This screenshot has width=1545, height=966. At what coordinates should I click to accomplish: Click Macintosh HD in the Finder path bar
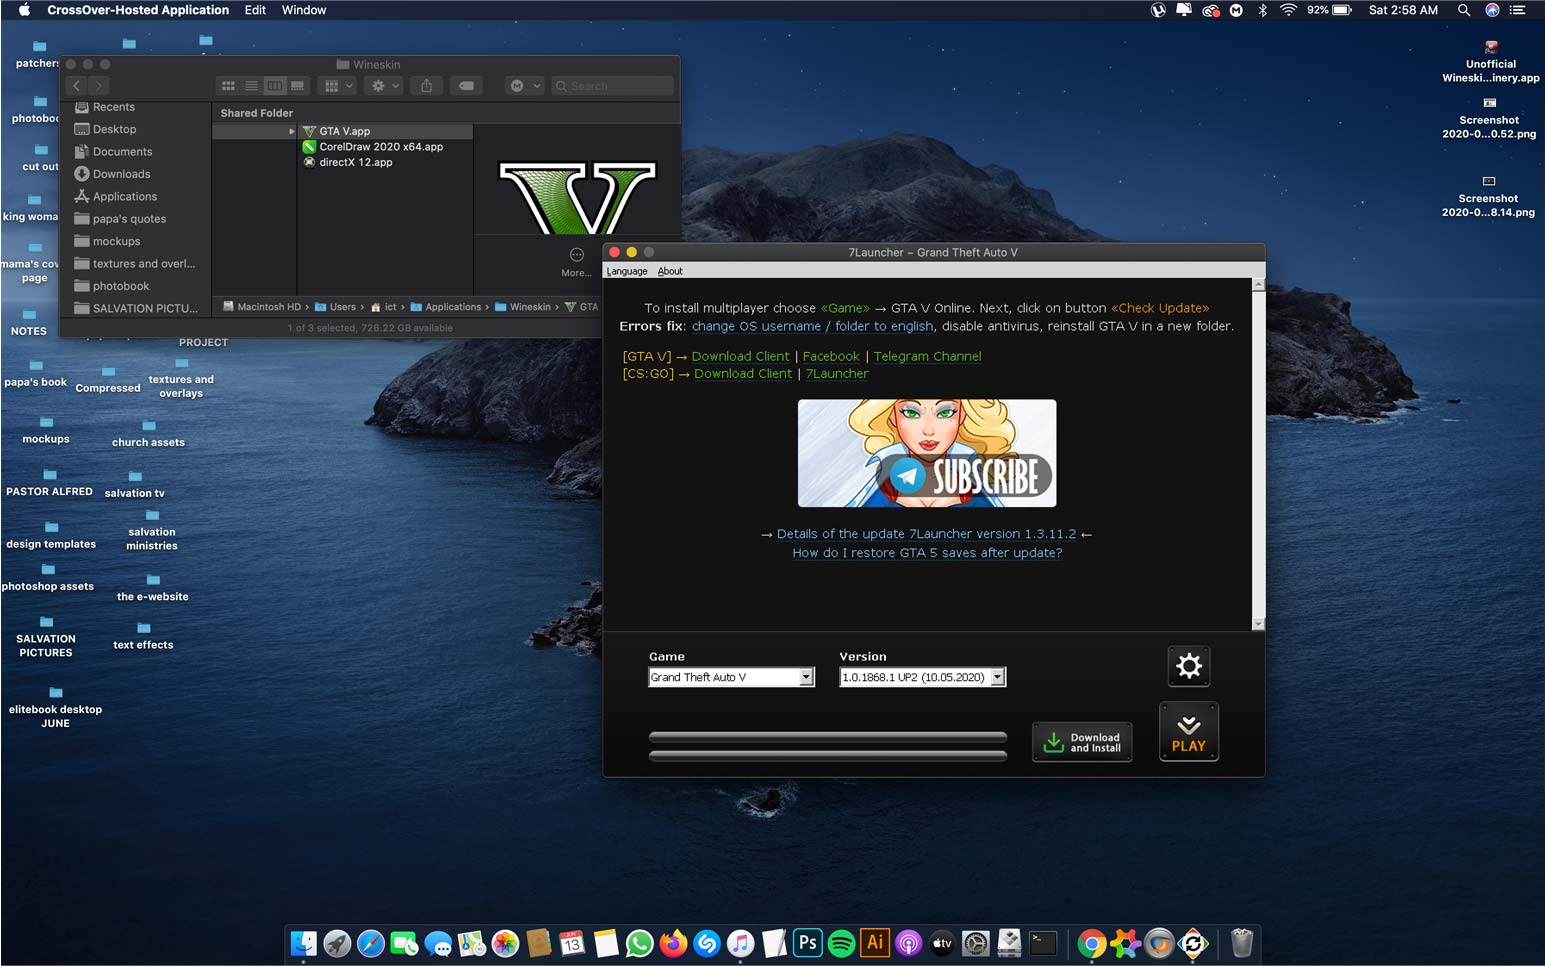[x=262, y=307]
